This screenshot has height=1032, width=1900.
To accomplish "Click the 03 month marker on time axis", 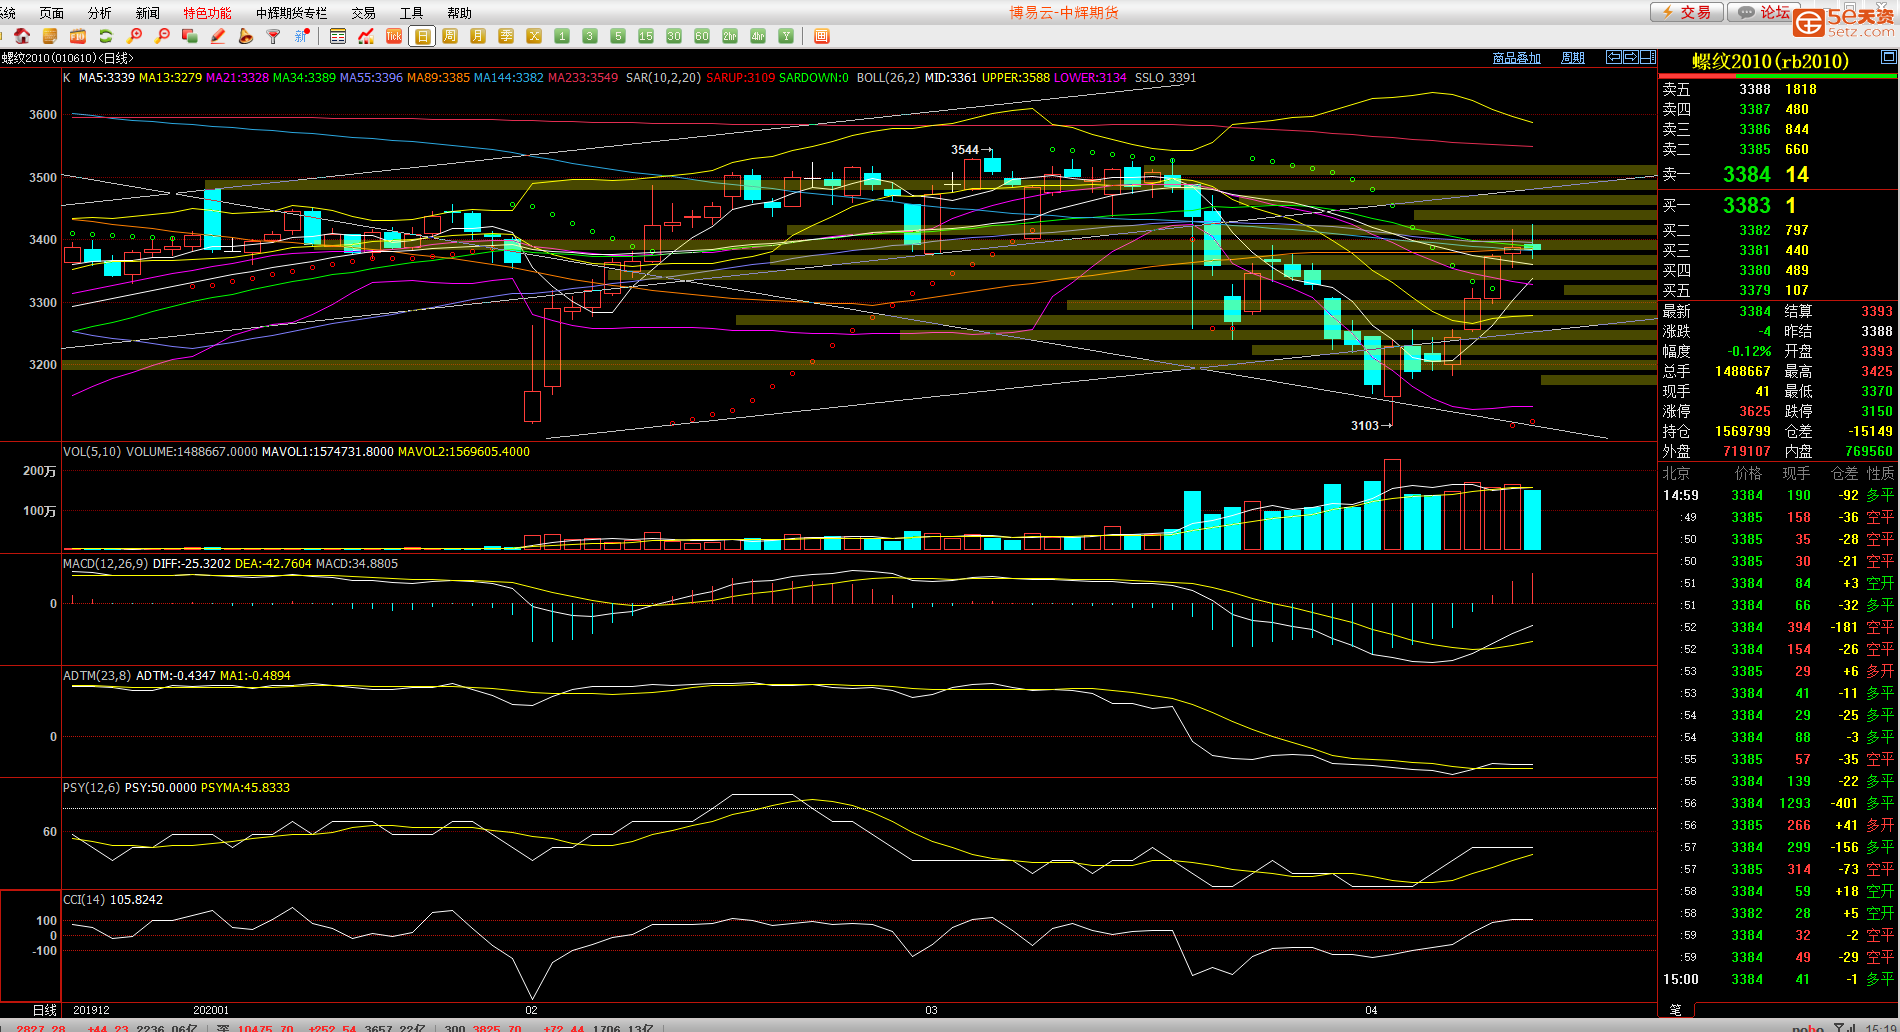I will tap(931, 1010).
